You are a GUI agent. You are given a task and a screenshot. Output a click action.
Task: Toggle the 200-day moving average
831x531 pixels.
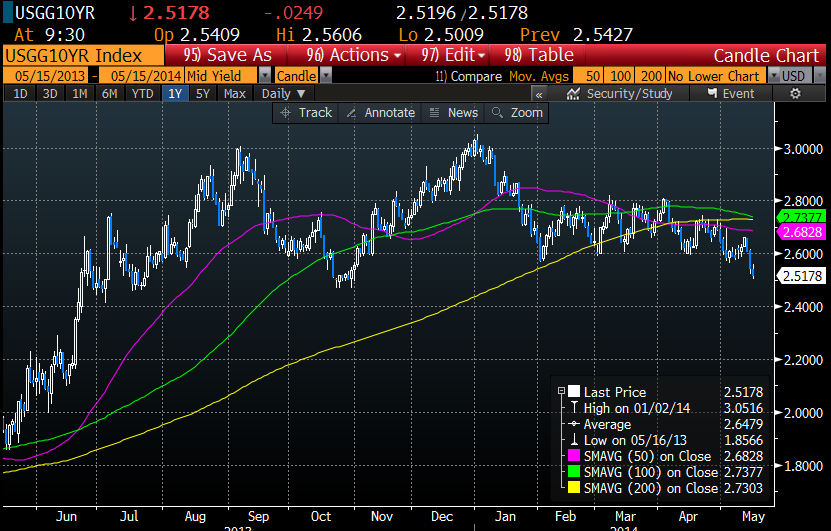coord(651,76)
